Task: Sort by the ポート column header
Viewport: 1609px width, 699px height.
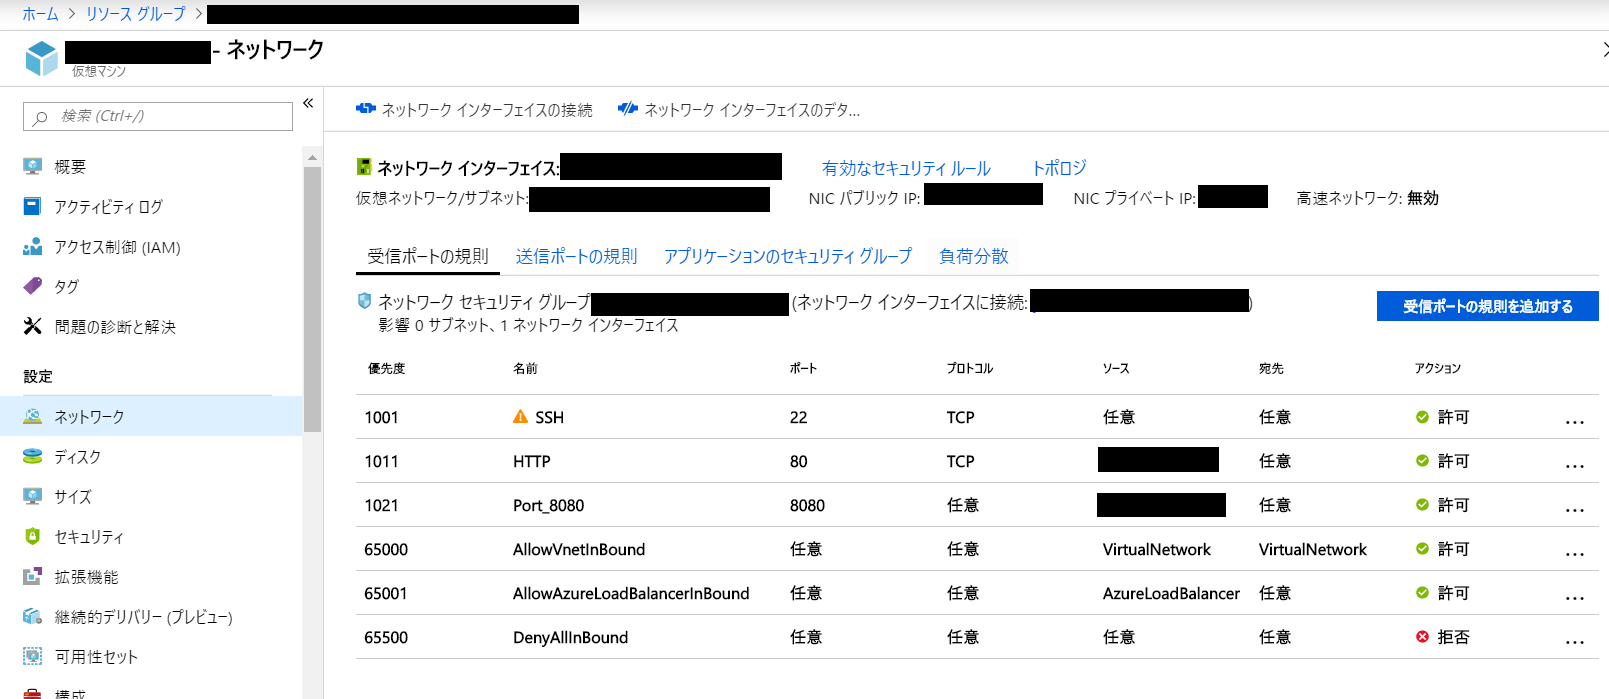Action: [803, 368]
